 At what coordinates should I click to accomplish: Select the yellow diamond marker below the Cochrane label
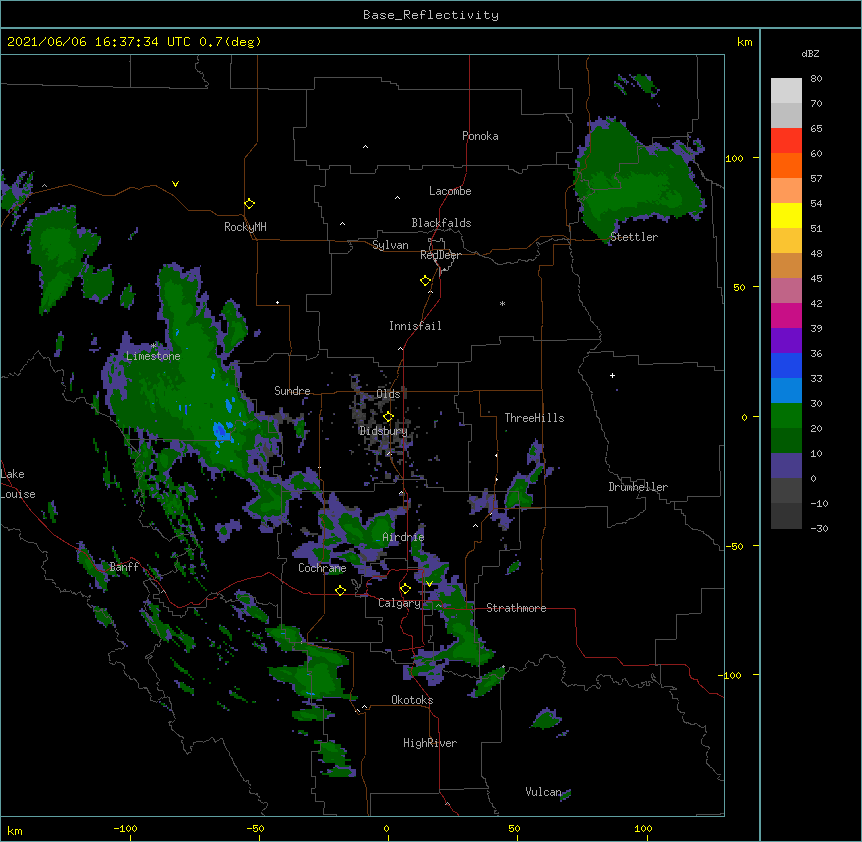(x=340, y=590)
